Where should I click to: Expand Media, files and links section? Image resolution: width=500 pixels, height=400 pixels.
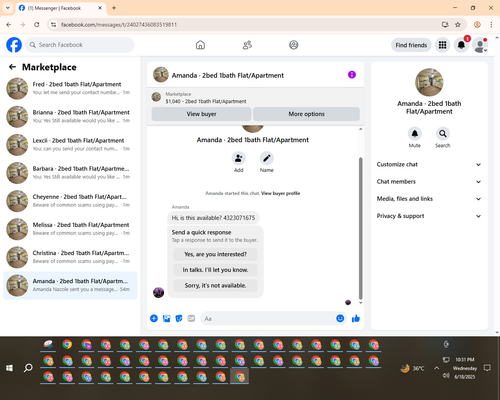429,199
